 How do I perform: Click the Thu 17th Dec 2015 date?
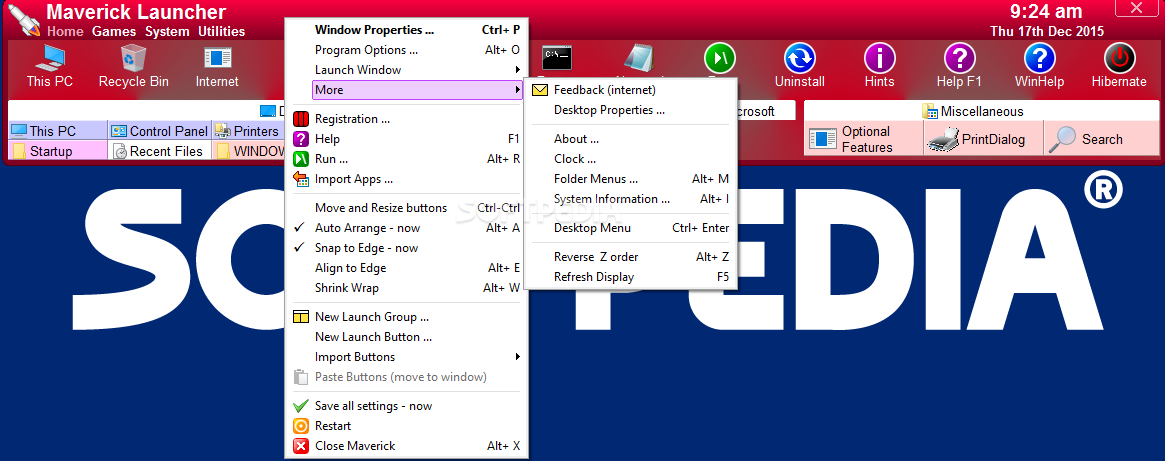click(x=1047, y=31)
